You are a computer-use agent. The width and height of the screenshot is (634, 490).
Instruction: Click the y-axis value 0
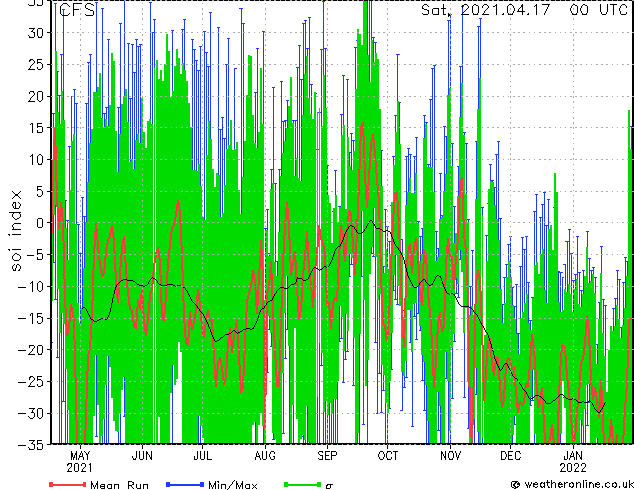coord(42,223)
